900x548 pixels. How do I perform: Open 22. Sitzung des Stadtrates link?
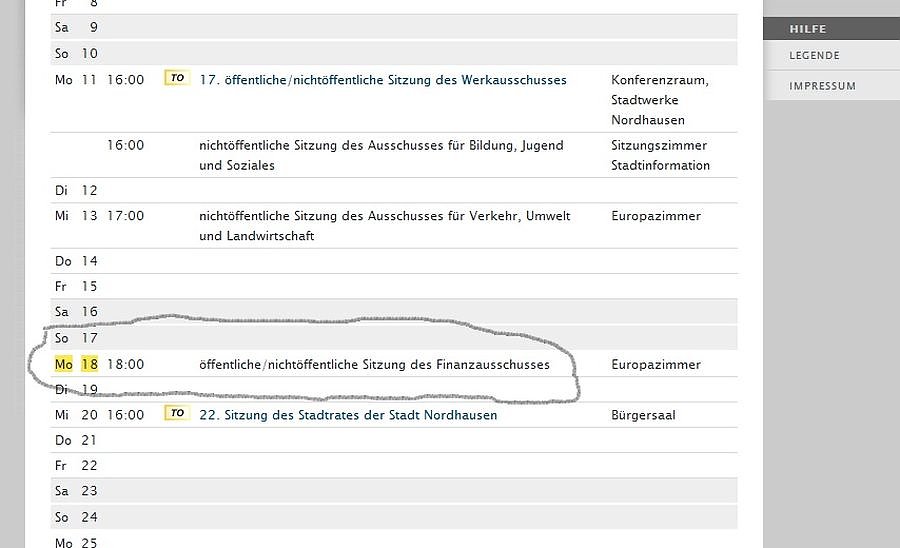pyautogui.click(x=348, y=415)
